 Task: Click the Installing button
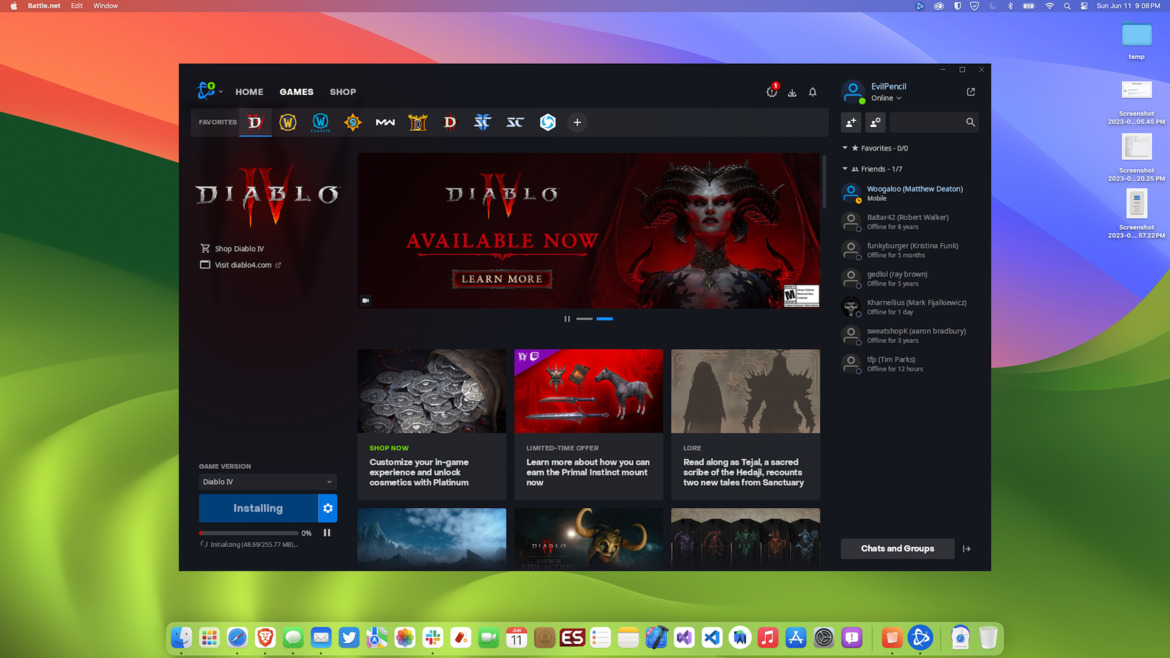[x=258, y=508]
